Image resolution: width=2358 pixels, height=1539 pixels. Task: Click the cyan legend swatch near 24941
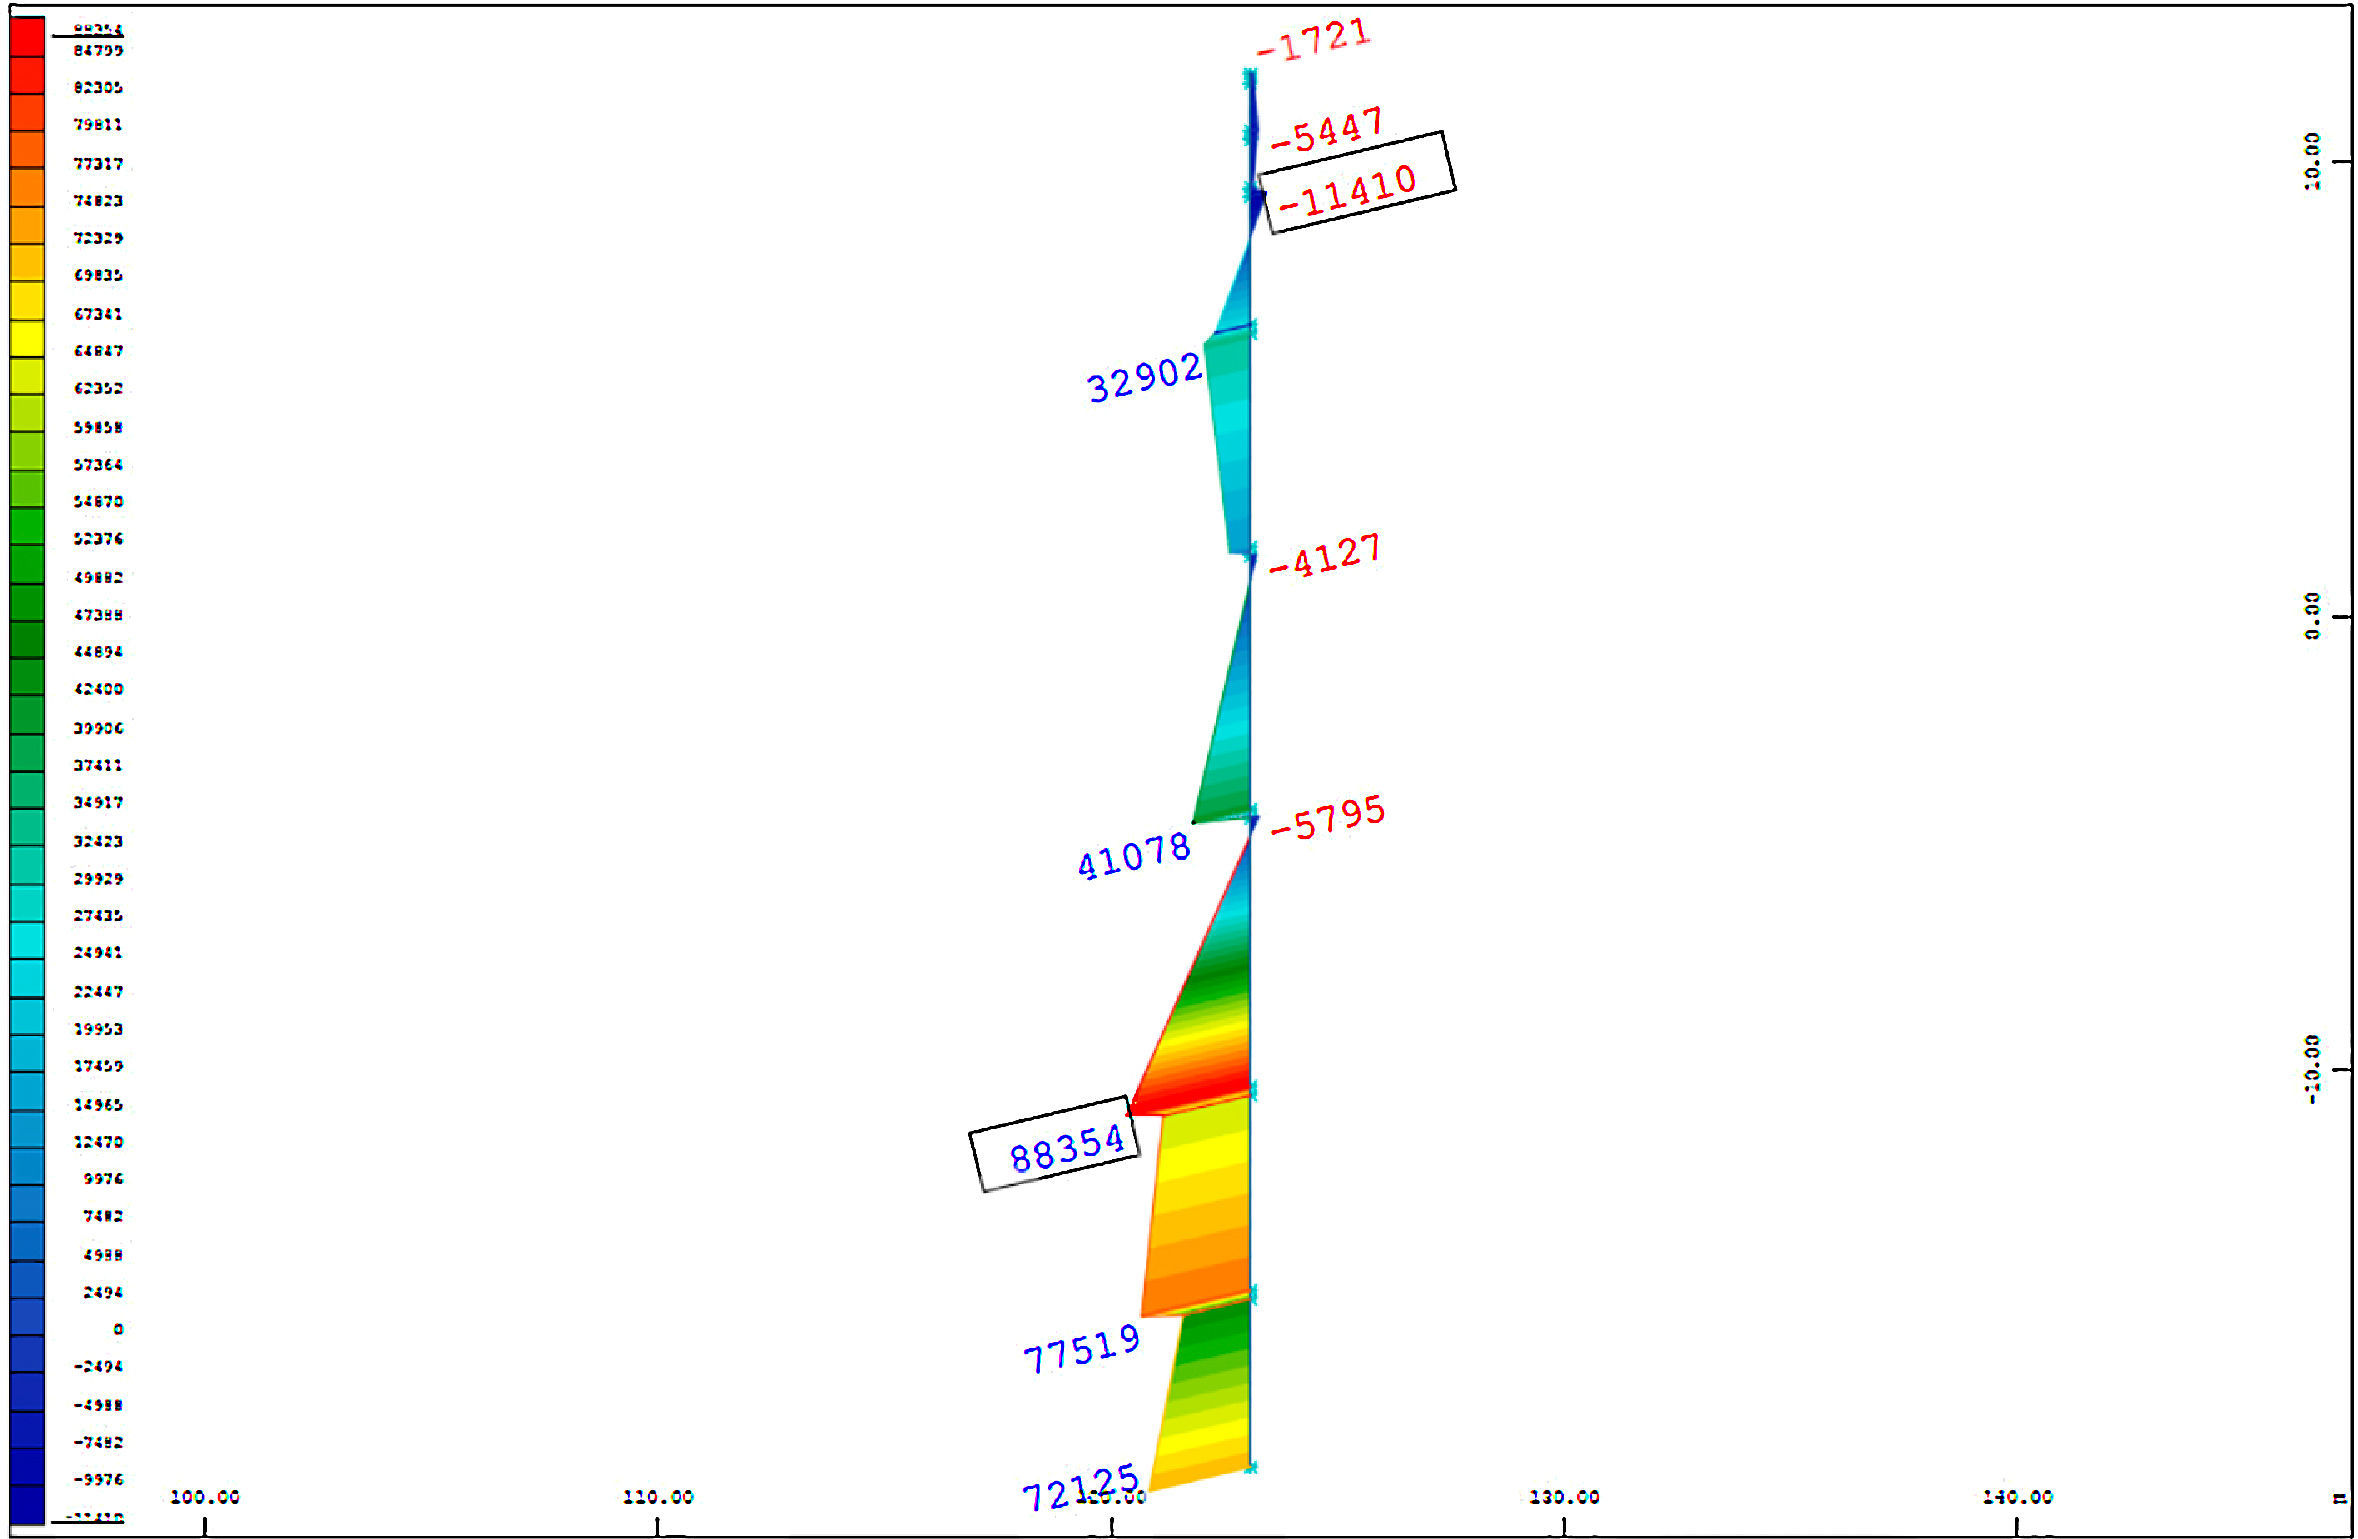[x=27, y=941]
